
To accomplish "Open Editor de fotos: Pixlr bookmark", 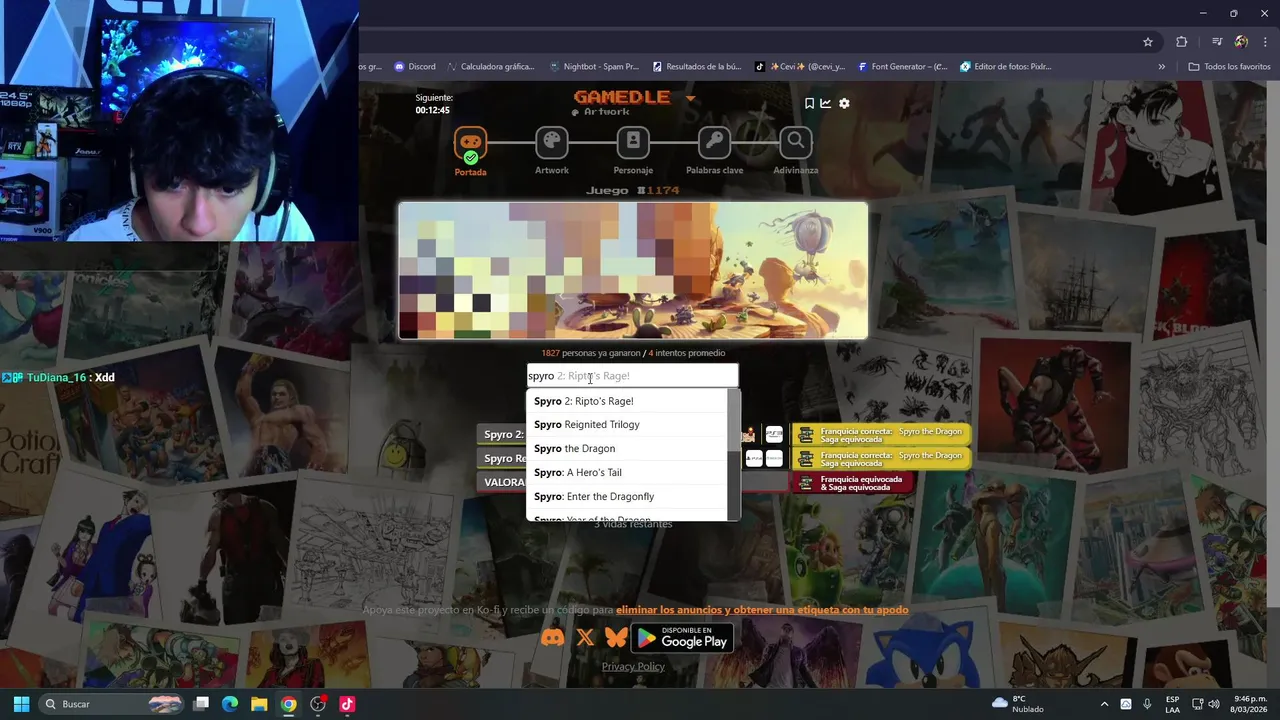I will click(1006, 67).
